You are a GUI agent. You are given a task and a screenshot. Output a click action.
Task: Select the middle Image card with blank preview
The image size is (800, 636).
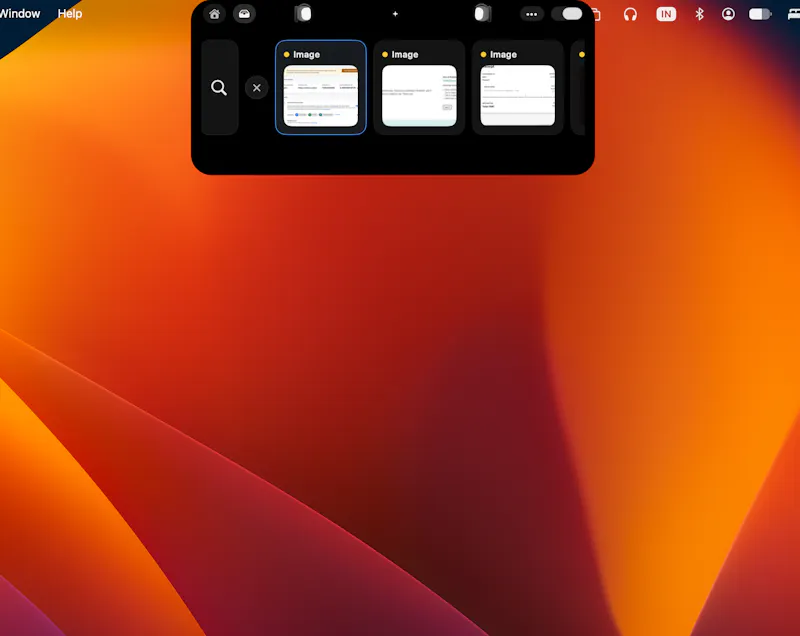click(419, 87)
